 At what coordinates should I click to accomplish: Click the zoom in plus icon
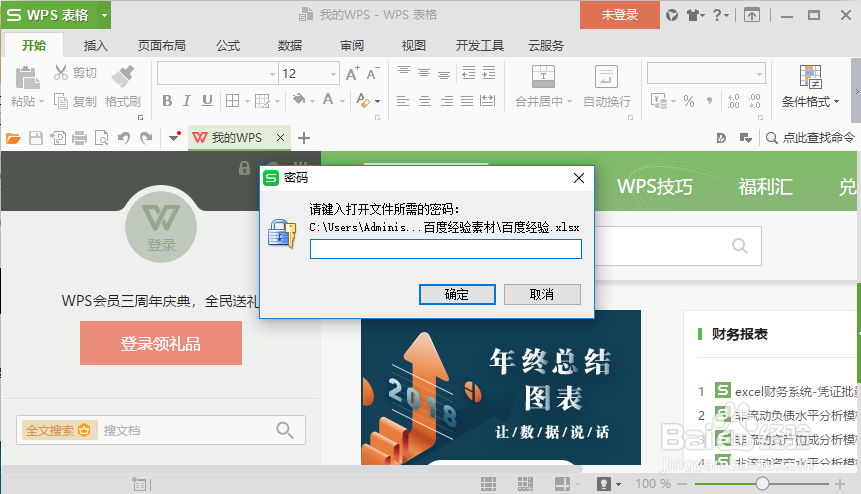click(840, 484)
